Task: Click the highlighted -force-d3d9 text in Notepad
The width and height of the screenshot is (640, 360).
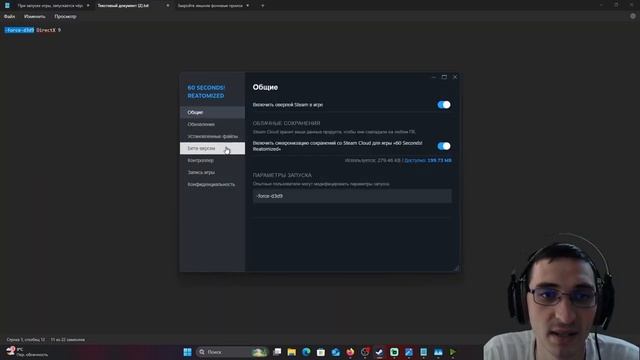Action: pyautogui.click(x=20, y=30)
